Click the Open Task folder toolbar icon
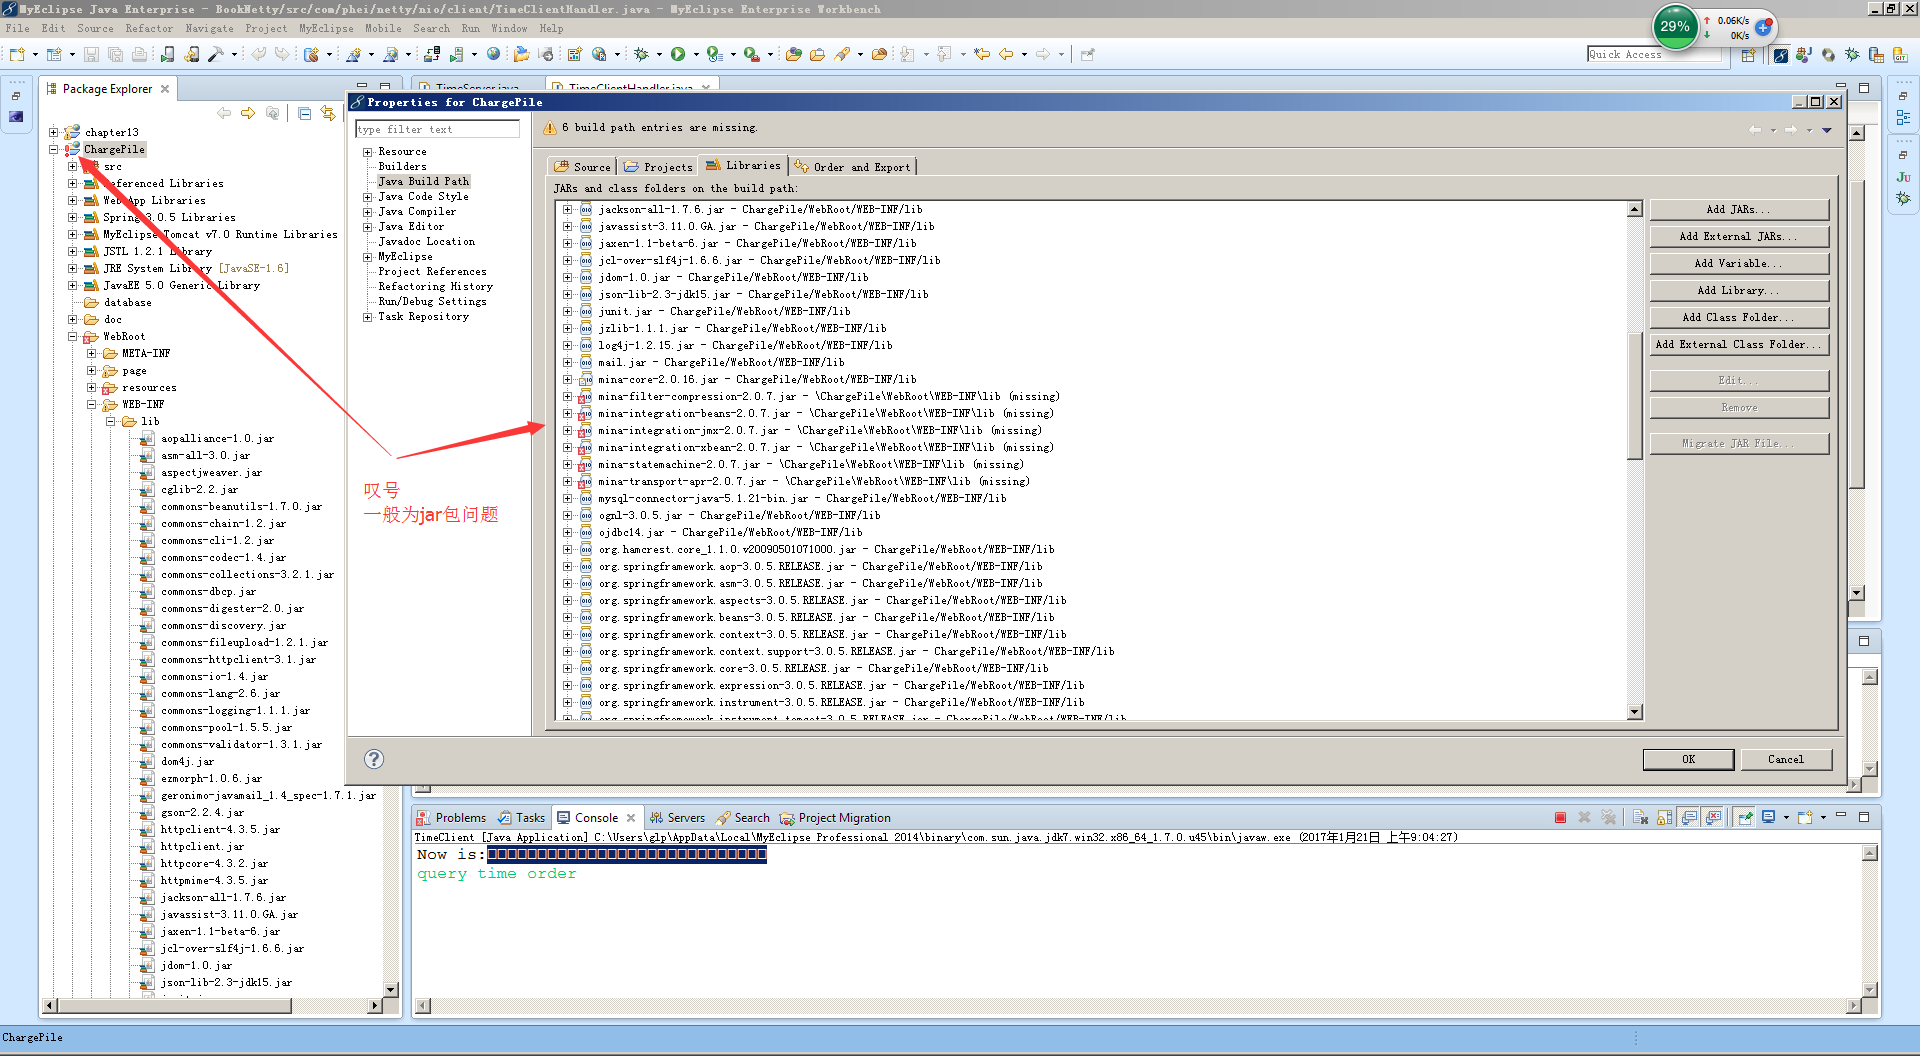The width and height of the screenshot is (1920, 1056). click(817, 54)
